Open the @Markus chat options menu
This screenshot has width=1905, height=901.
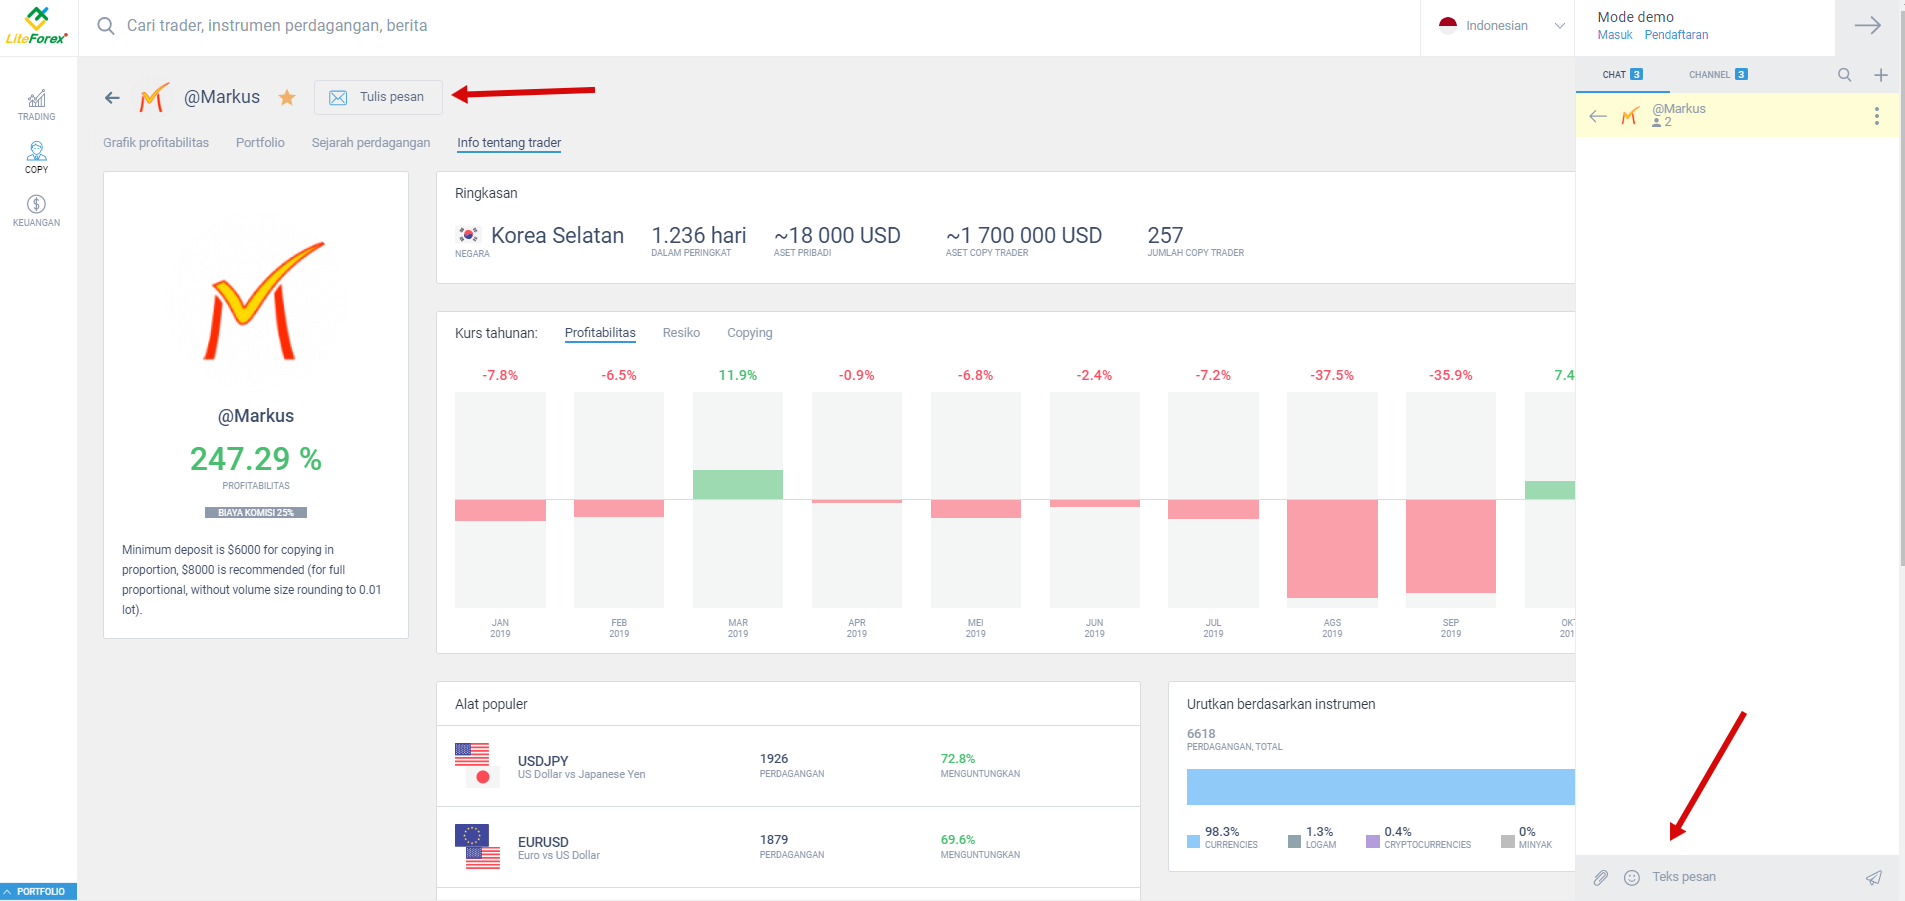tap(1876, 115)
